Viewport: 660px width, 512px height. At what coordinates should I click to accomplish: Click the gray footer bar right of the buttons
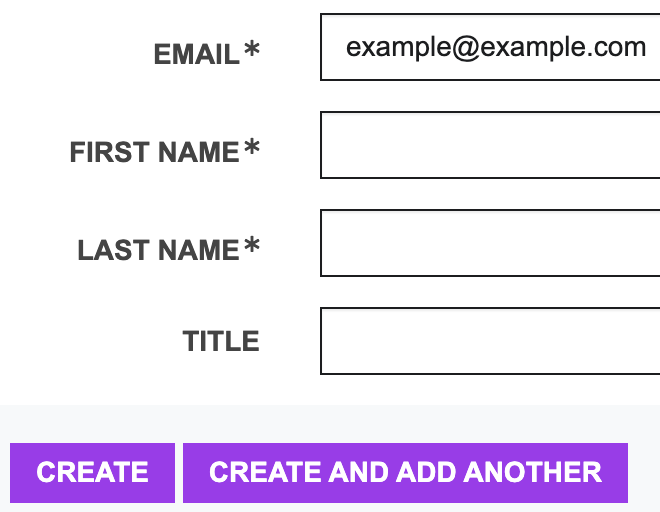(643, 472)
